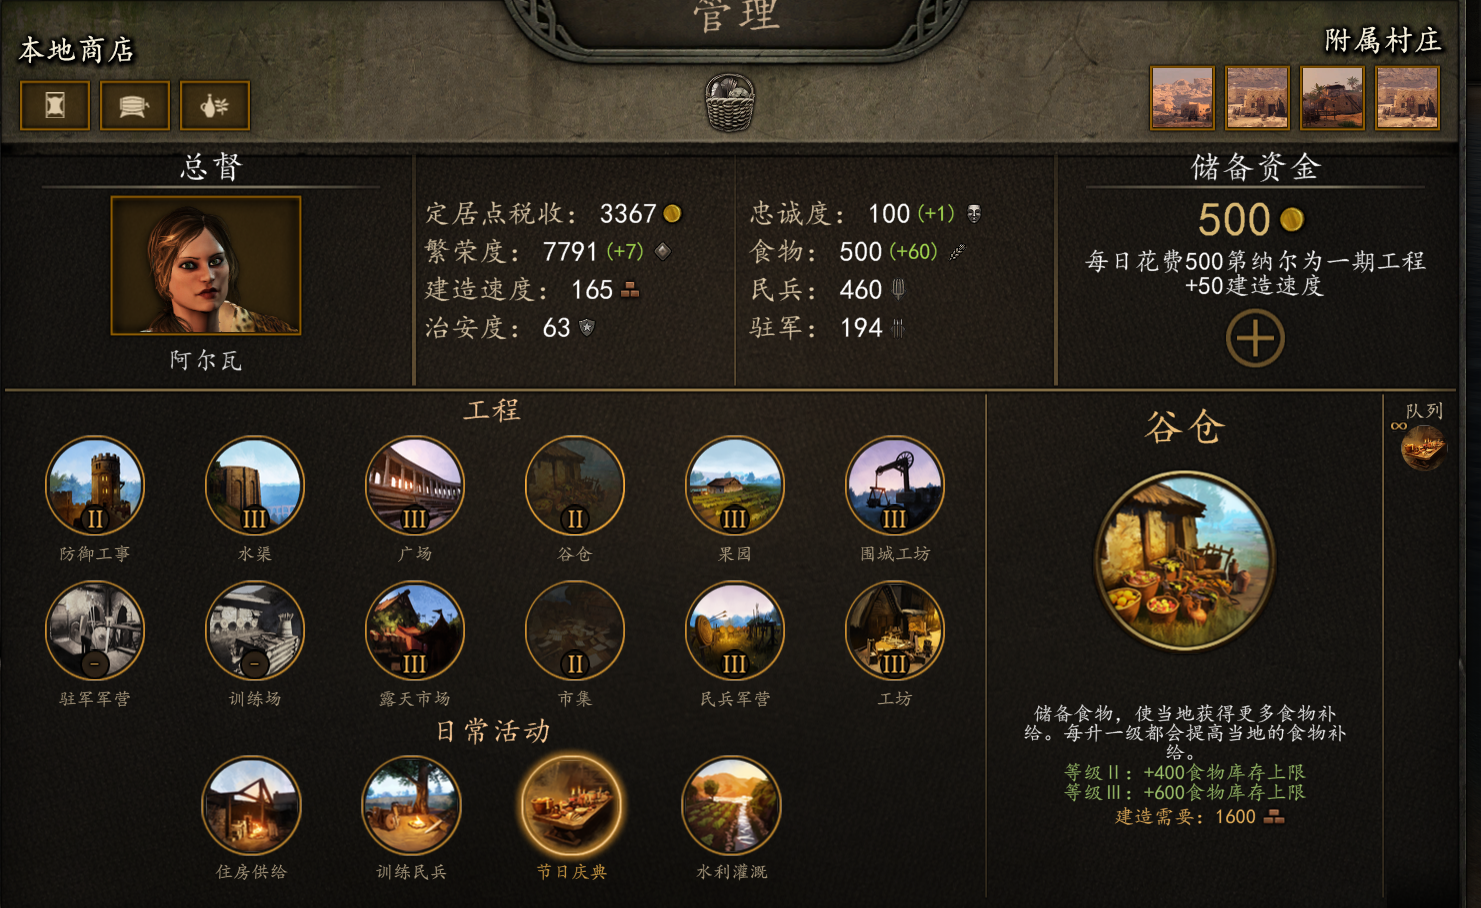Activate 水利灌溉 irrigation daily activity

[x=731, y=805]
